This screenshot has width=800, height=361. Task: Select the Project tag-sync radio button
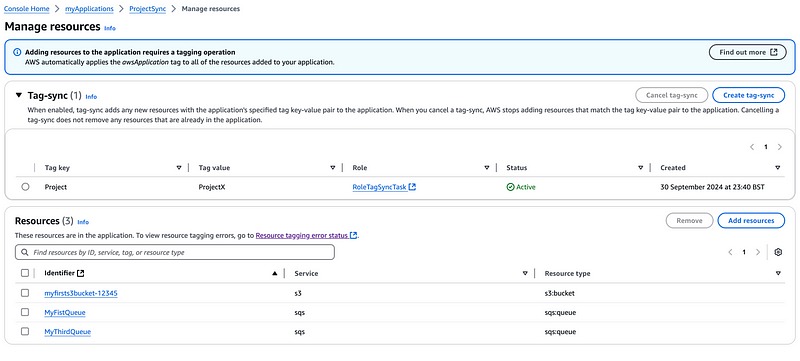click(26, 187)
